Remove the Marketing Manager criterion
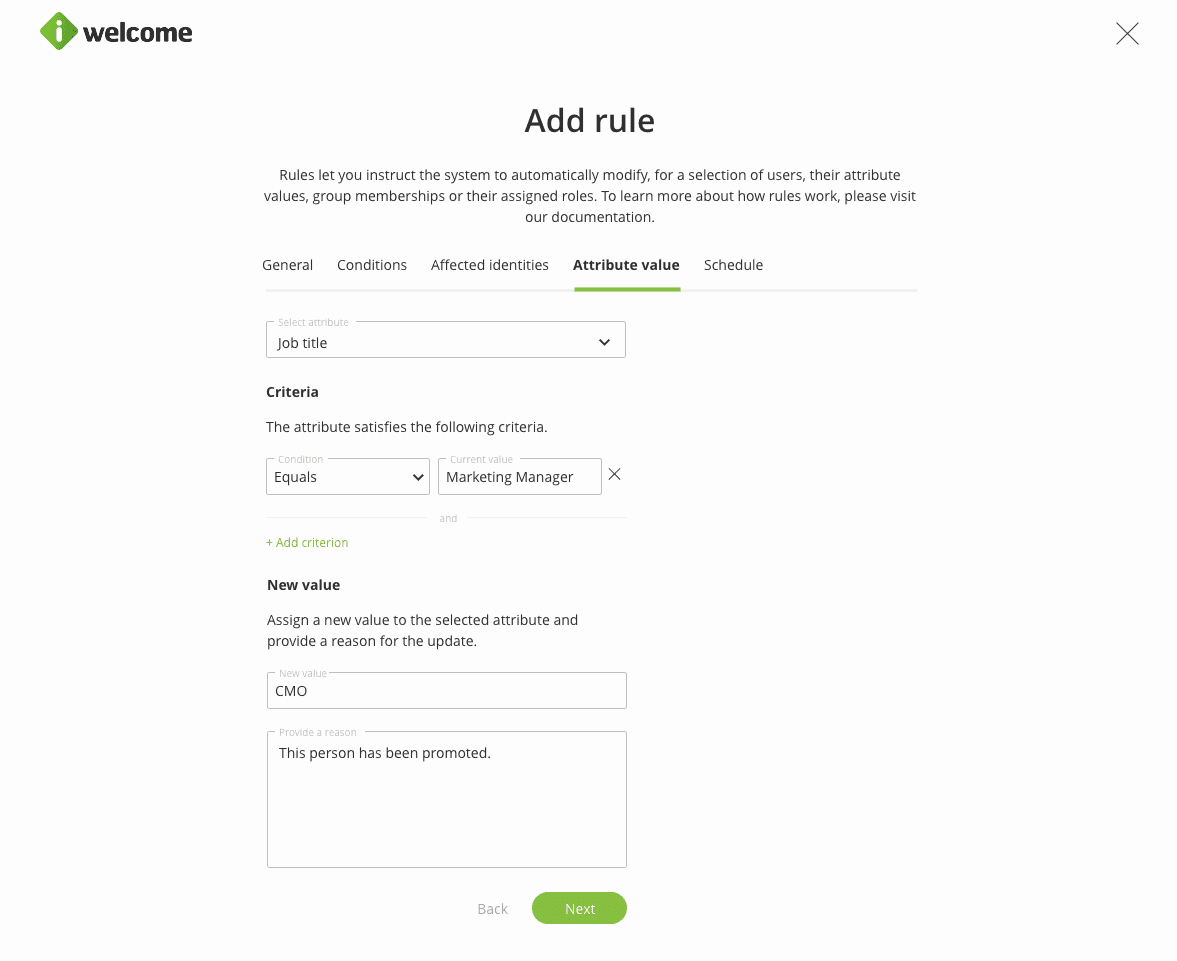The image size is (1177, 961). 615,475
